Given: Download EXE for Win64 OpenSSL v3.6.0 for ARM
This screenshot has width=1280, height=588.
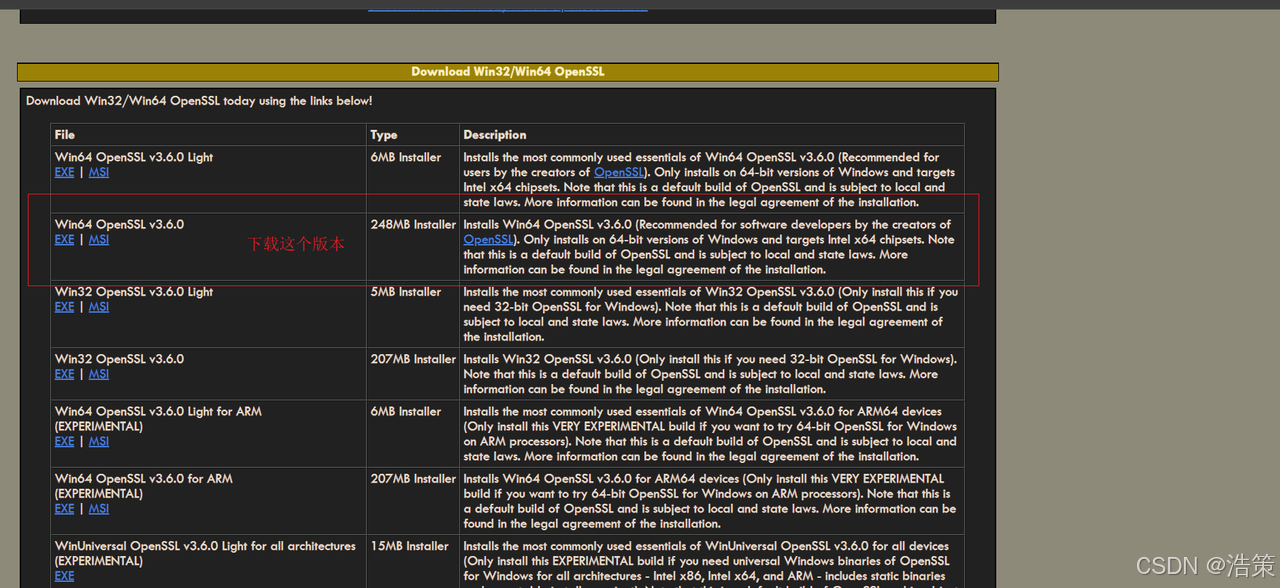Looking at the screenshot, I should [64, 508].
